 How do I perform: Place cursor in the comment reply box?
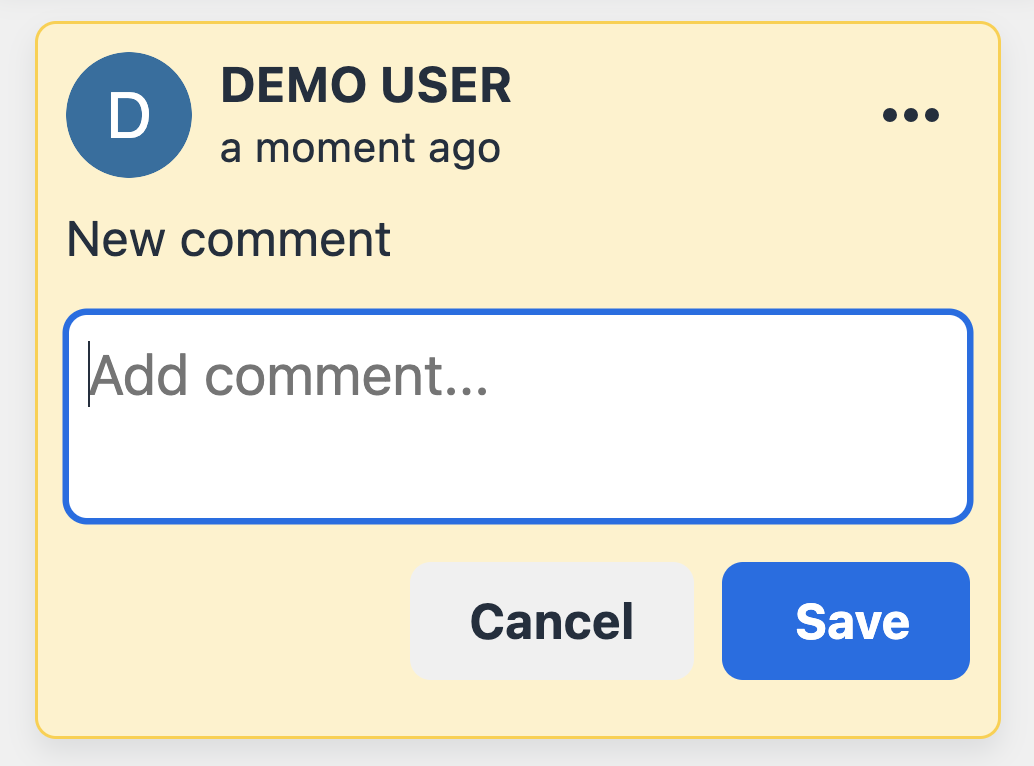(518, 416)
